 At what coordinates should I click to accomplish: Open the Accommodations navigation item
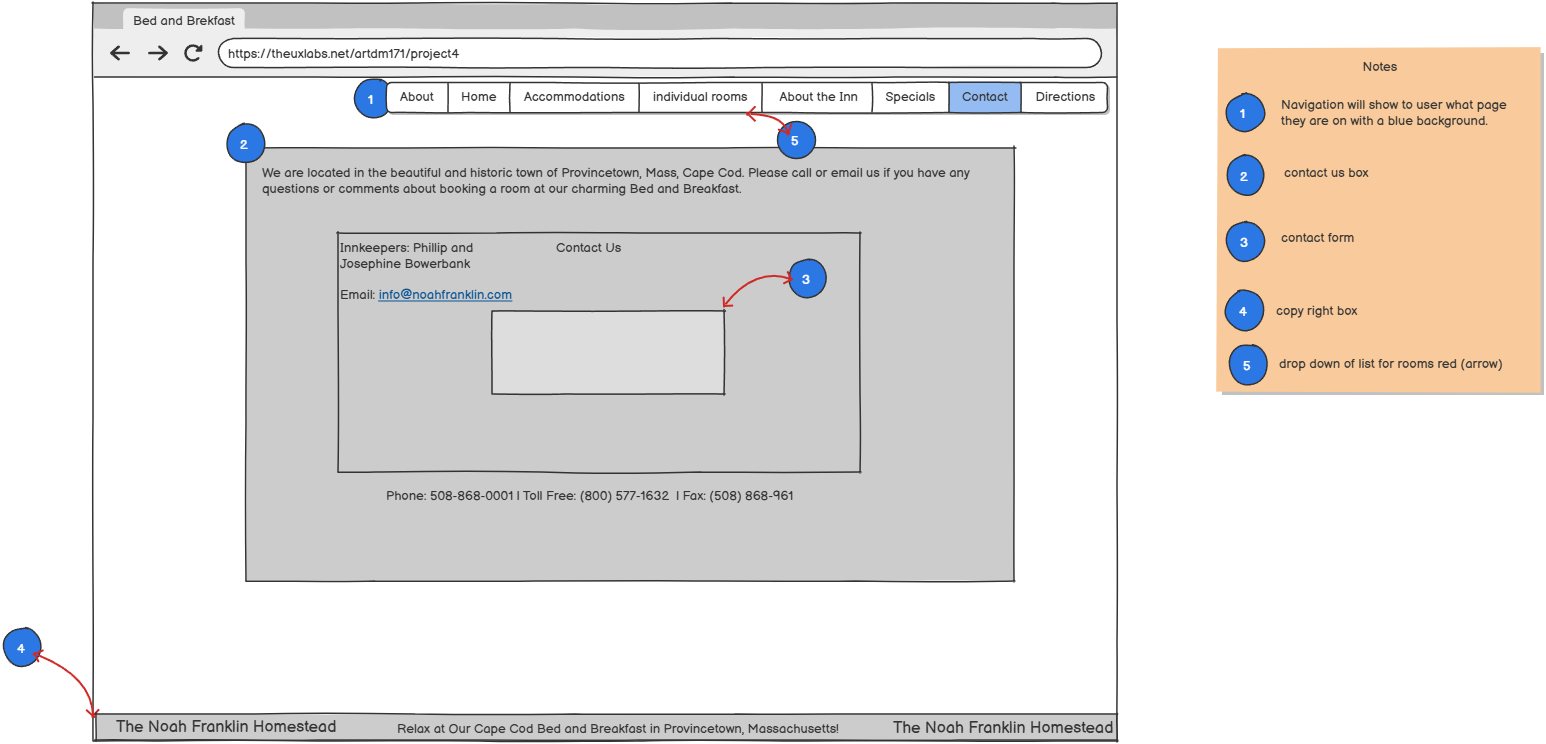(x=574, y=97)
